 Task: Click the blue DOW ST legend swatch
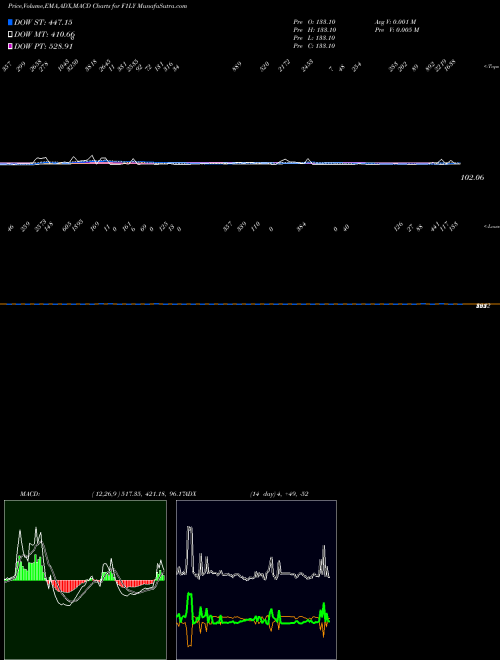point(10,22)
